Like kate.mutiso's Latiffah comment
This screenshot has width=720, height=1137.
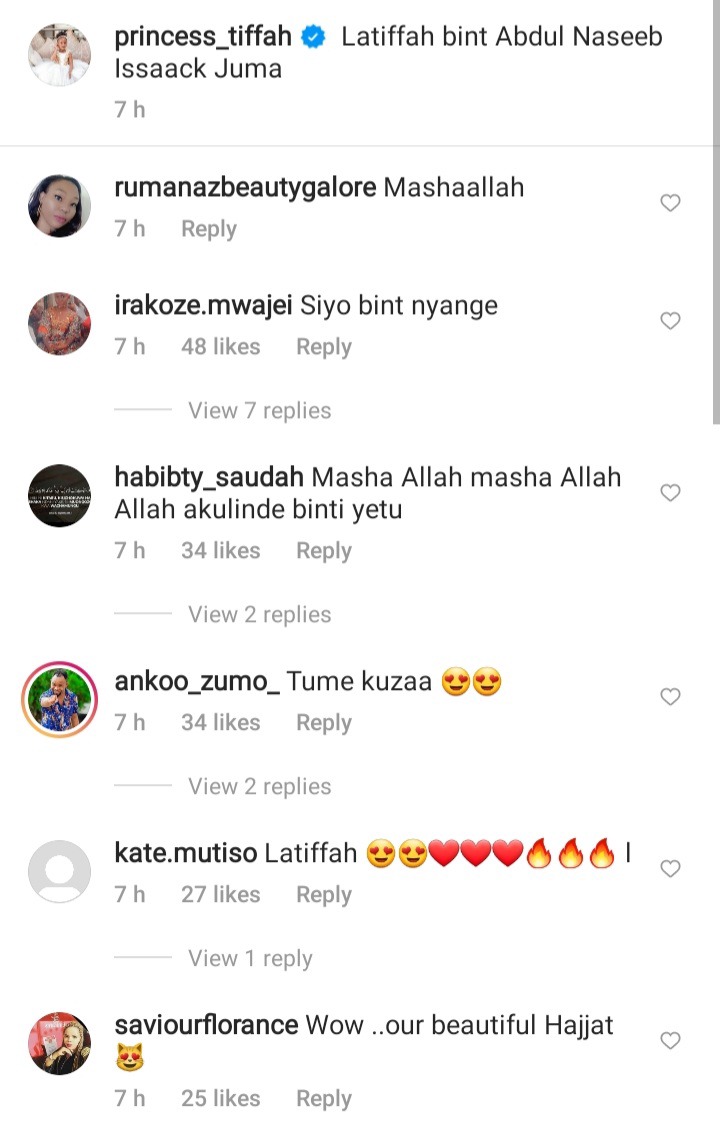[670, 868]
